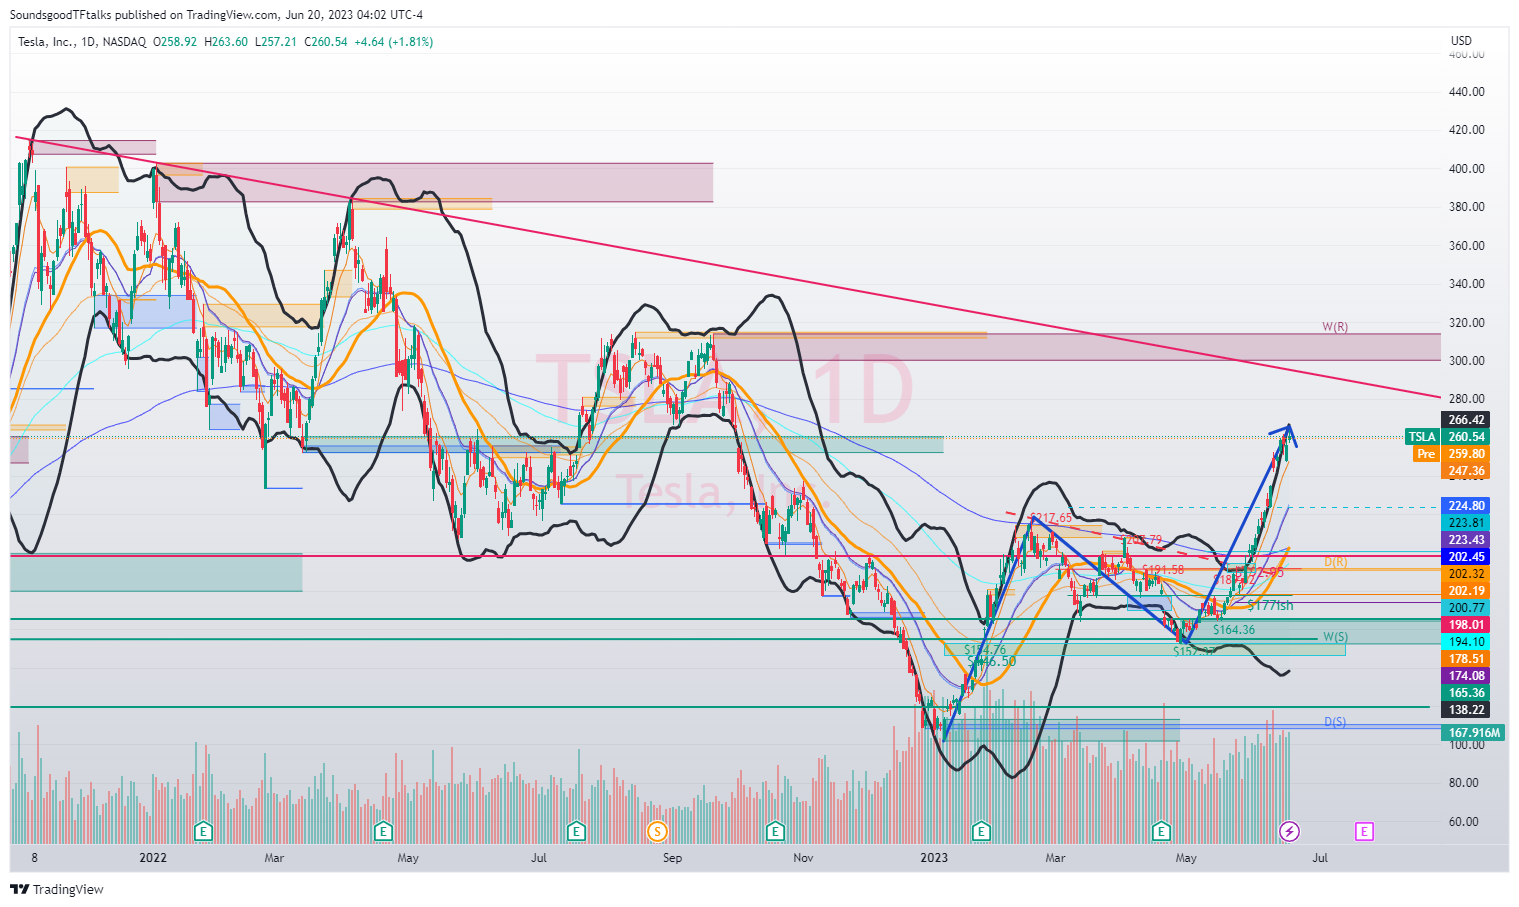
Task: Click the 167.916M volume label
Action: [x=1473, y=733]
